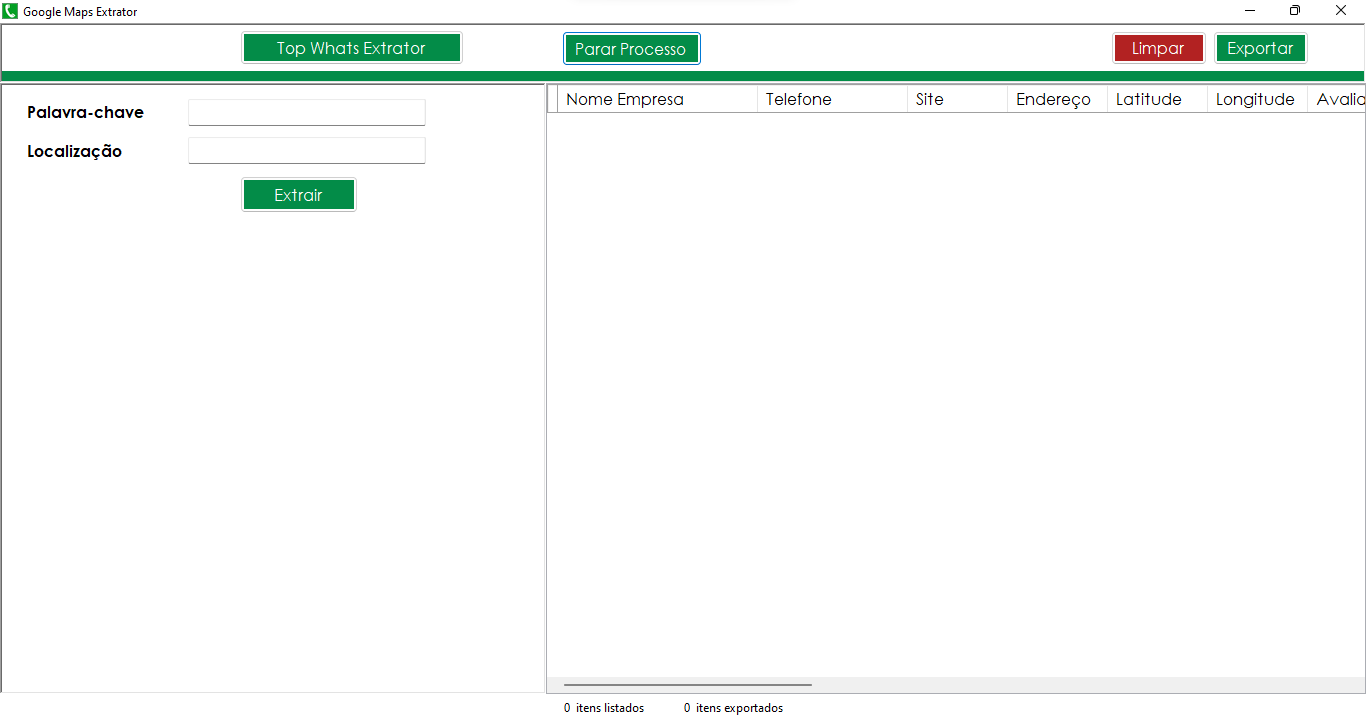Sort by Latitude column header
The width and height of the screenshot is (1366, 717).
(1157, 99)
